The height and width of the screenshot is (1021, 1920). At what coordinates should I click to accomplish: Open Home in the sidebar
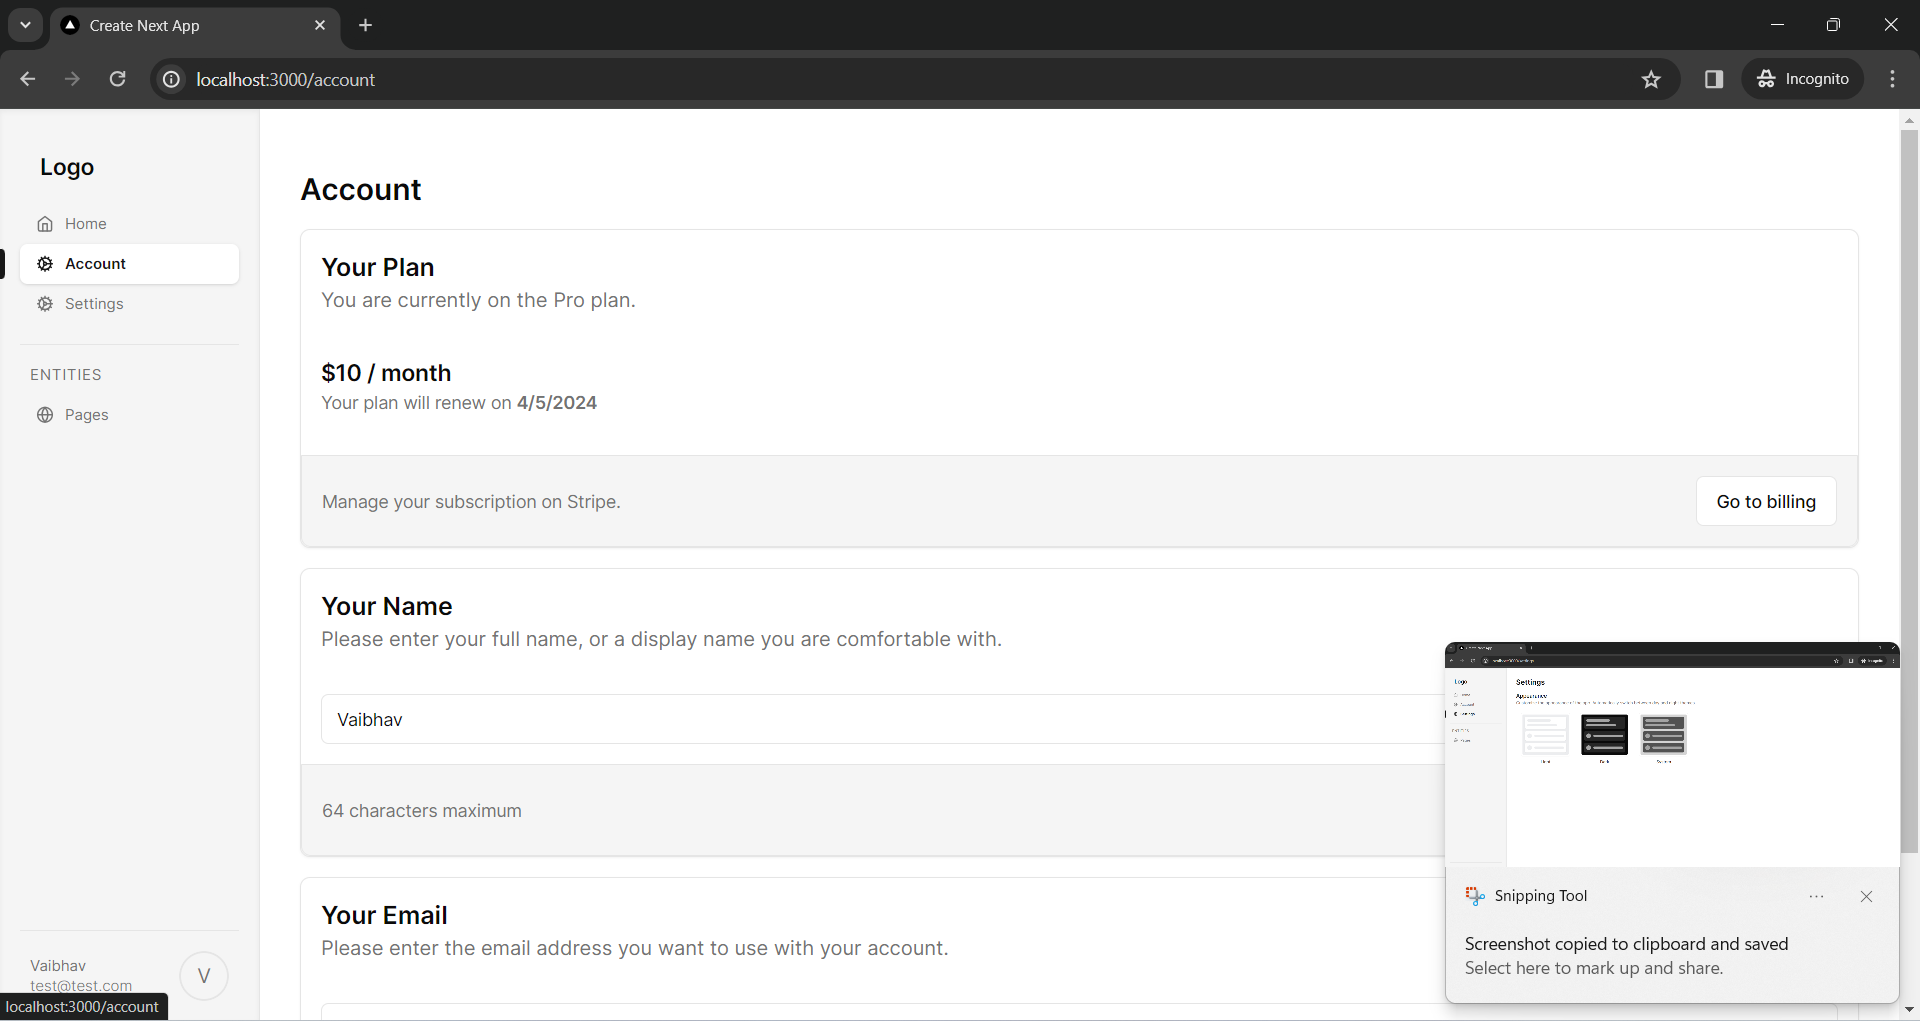click(129, 224)
